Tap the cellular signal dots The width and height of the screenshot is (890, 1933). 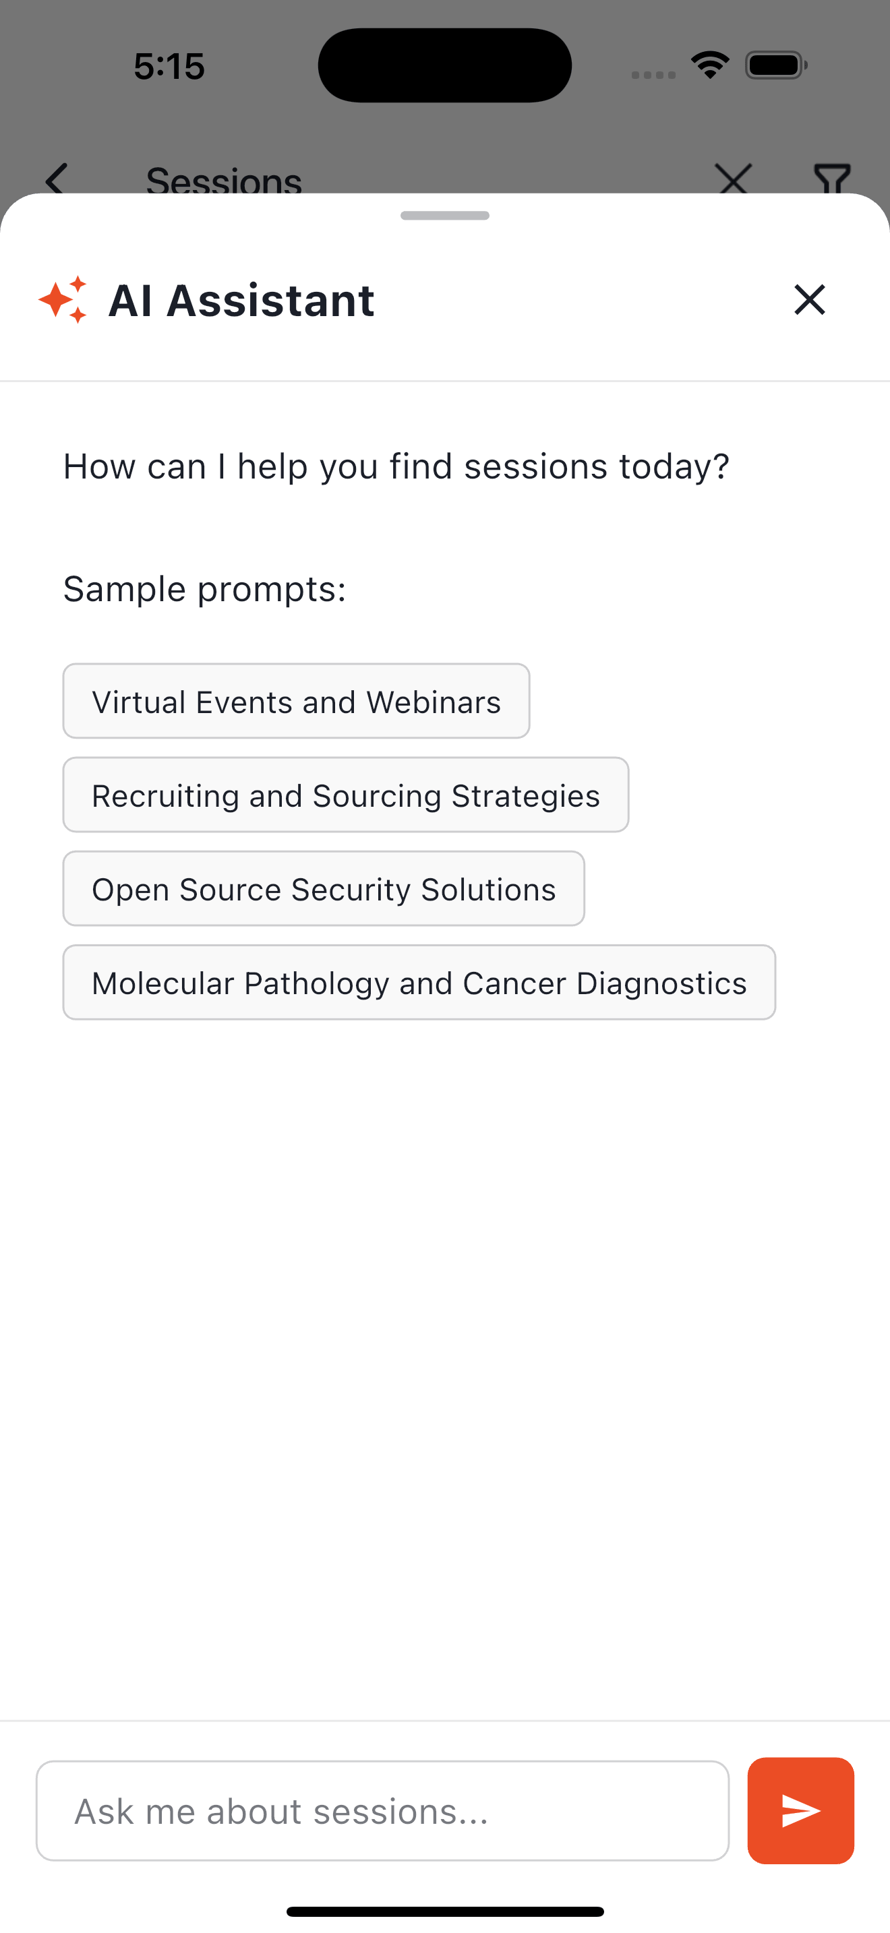[653, 74]
